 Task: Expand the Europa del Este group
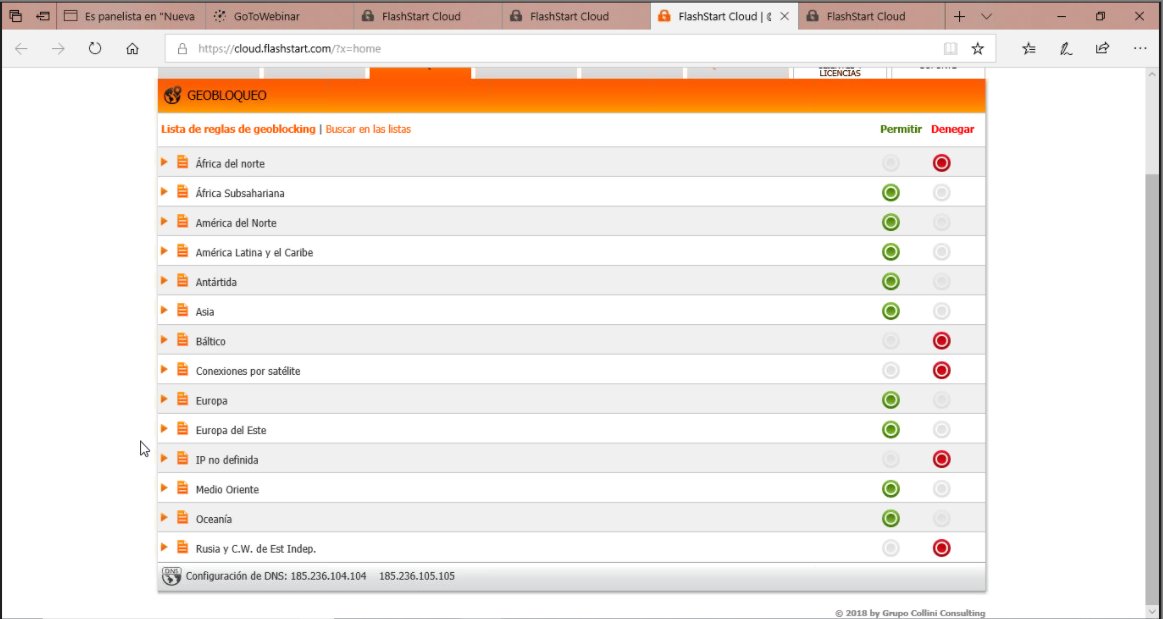coord(165,428)
